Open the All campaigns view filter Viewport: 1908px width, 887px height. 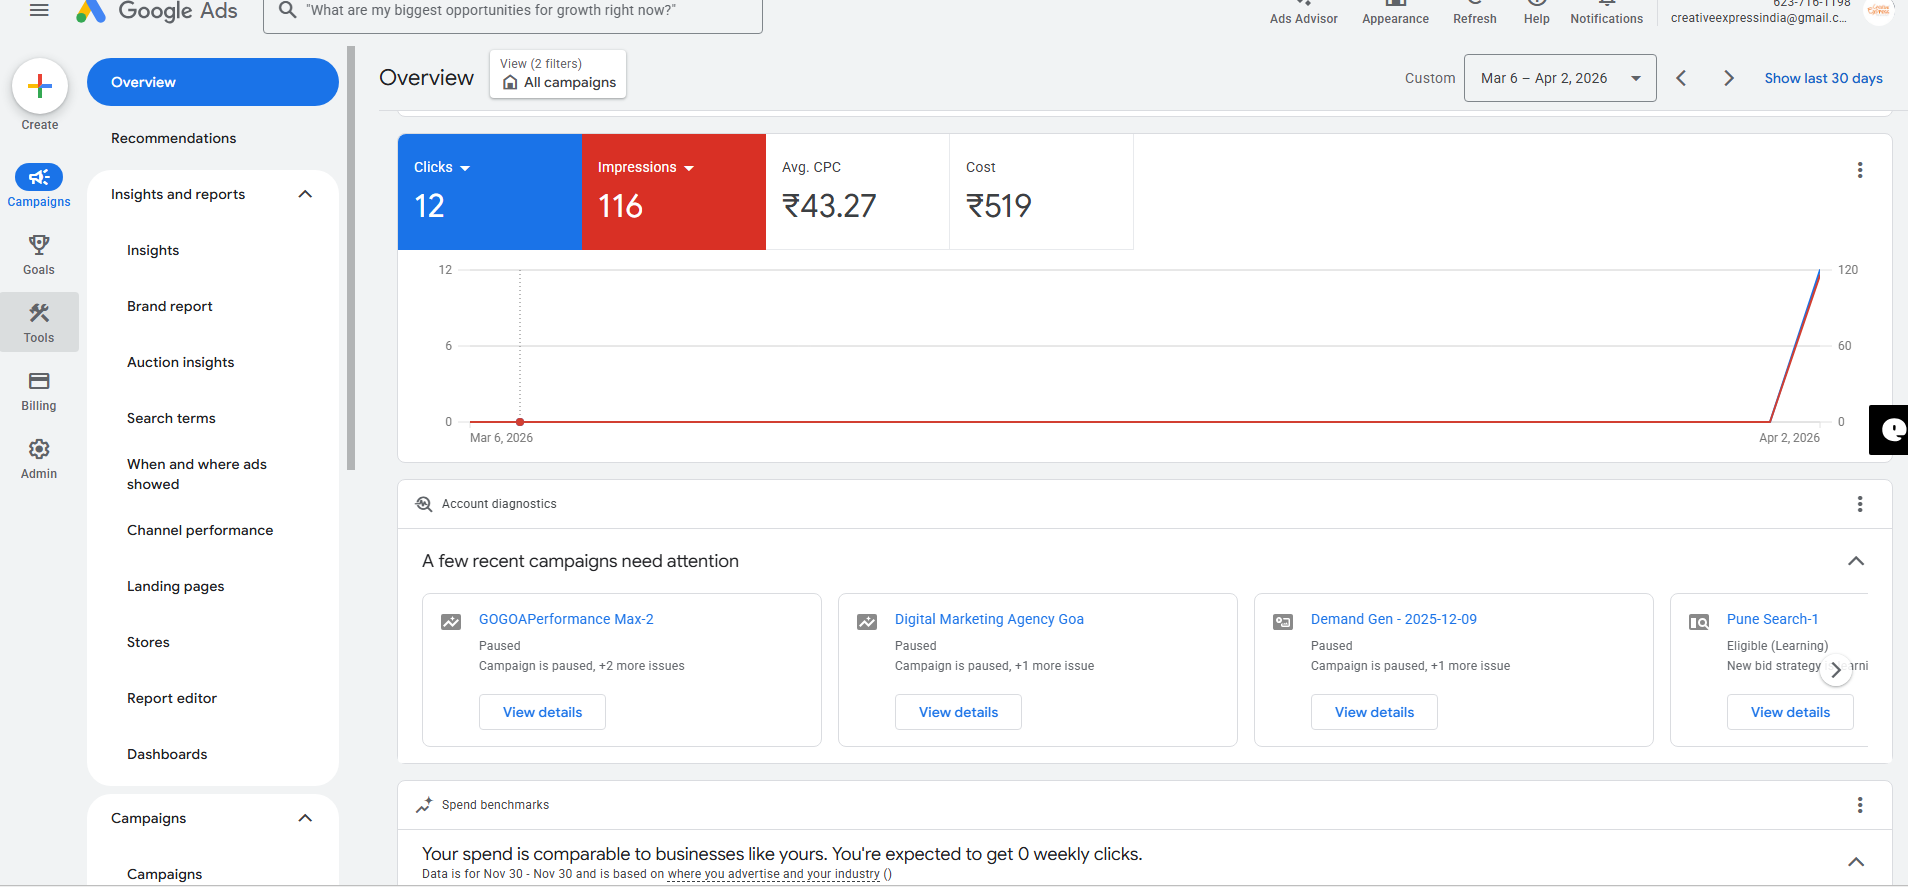[558, 74]
